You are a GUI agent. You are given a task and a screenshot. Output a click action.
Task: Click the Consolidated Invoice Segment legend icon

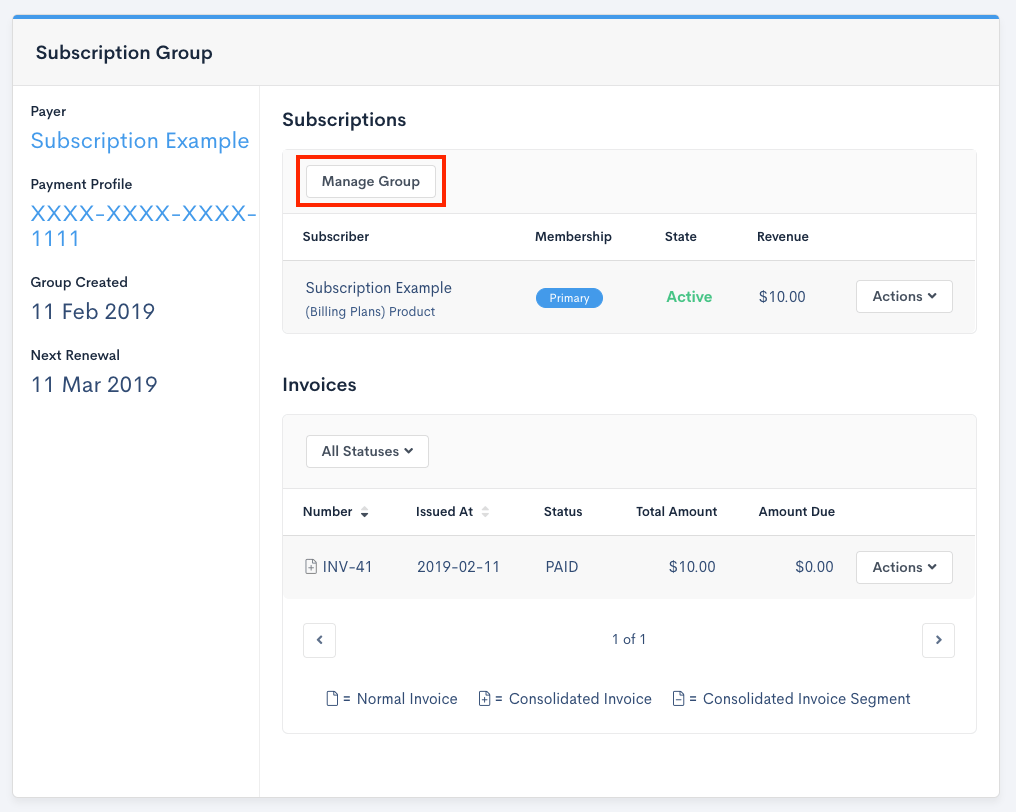(678, 699)
